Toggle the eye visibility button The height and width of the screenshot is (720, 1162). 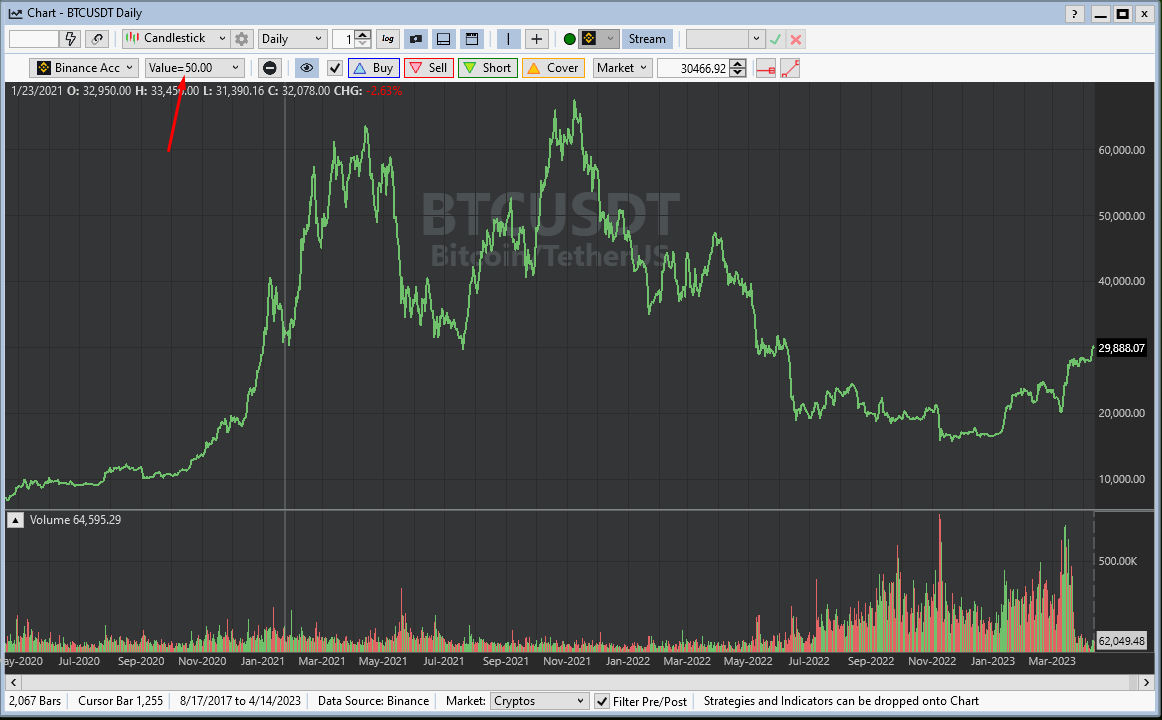[x=307, y=68]
